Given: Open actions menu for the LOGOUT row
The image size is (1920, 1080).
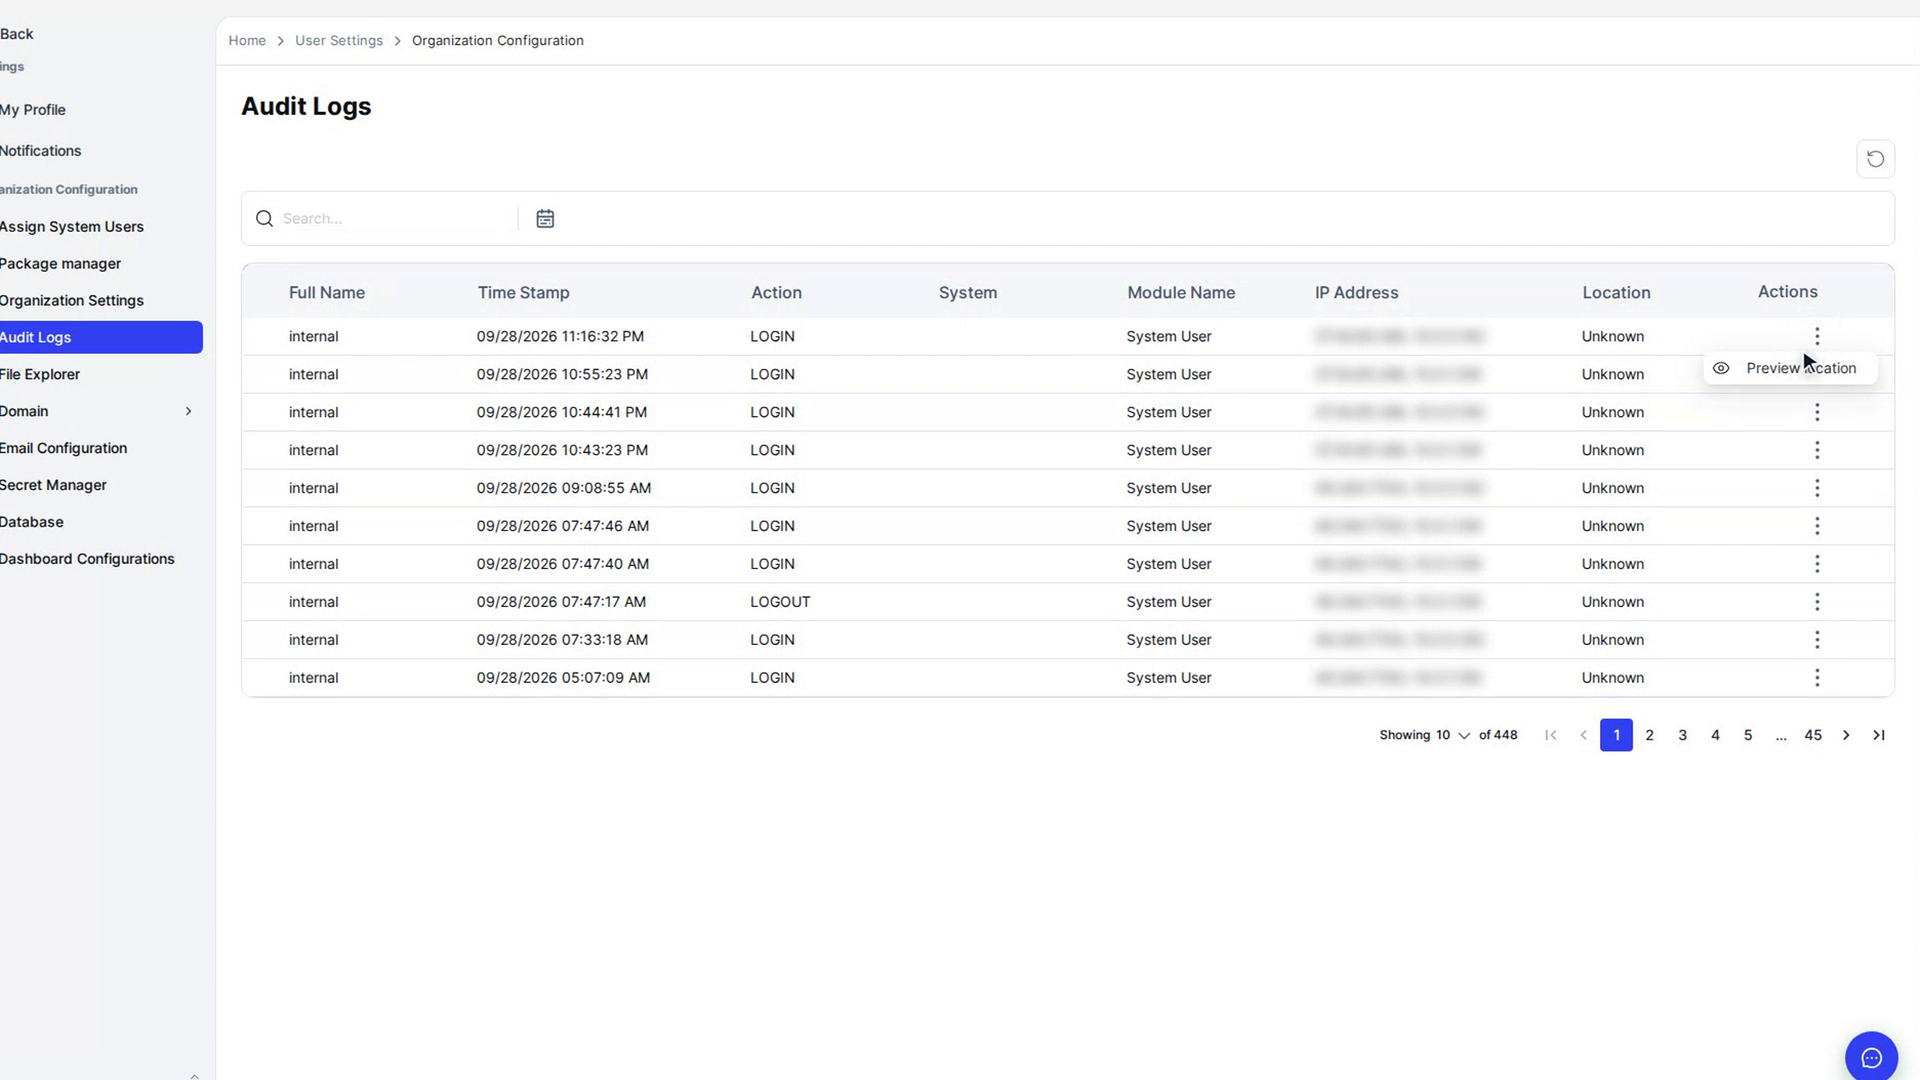Looking at the screenshot, I should pyautogui.click(x=1817, y=602).
